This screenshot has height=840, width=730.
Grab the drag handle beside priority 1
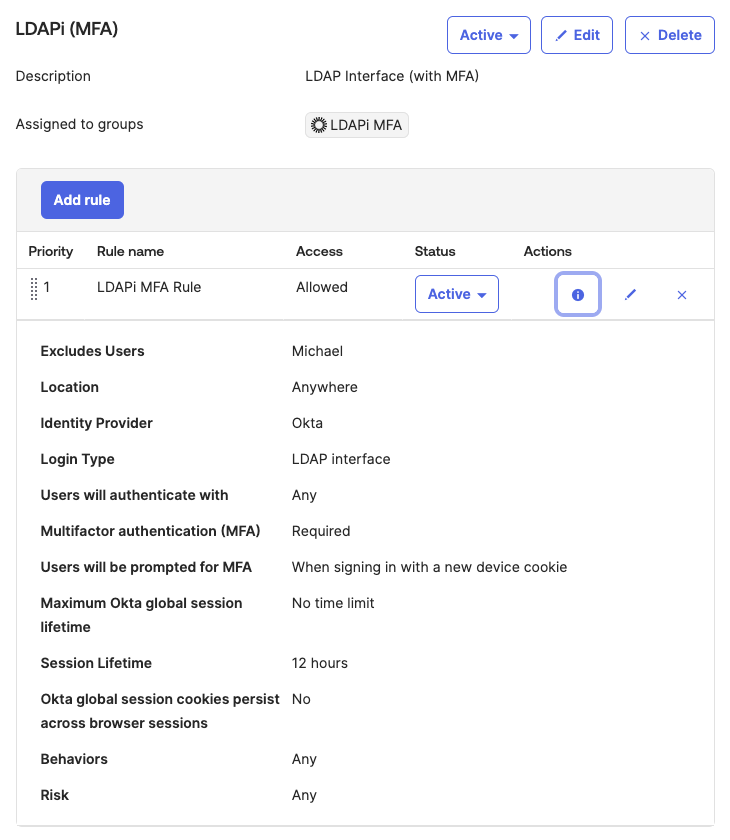point(34,288)
